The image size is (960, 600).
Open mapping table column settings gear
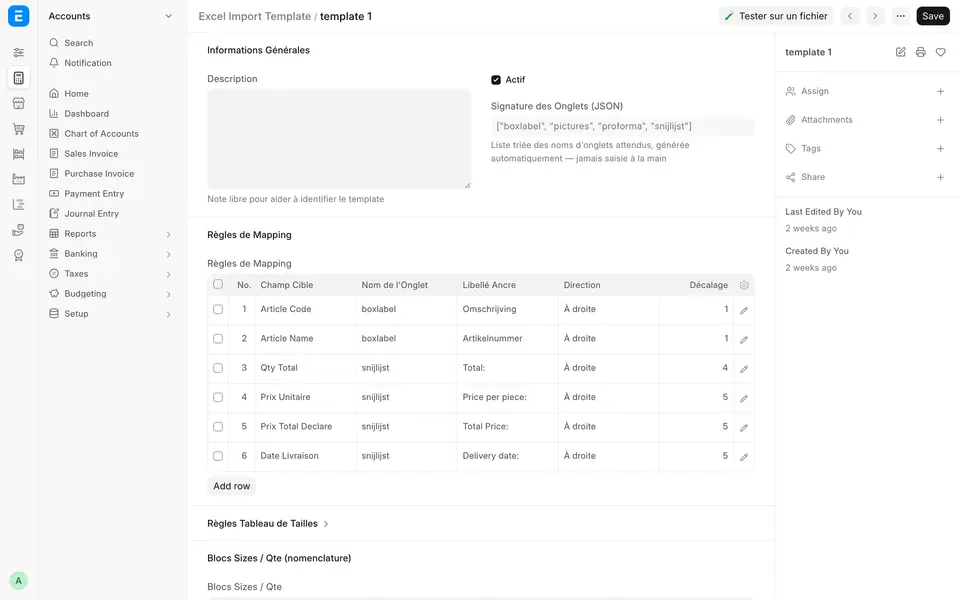point(744,285)
